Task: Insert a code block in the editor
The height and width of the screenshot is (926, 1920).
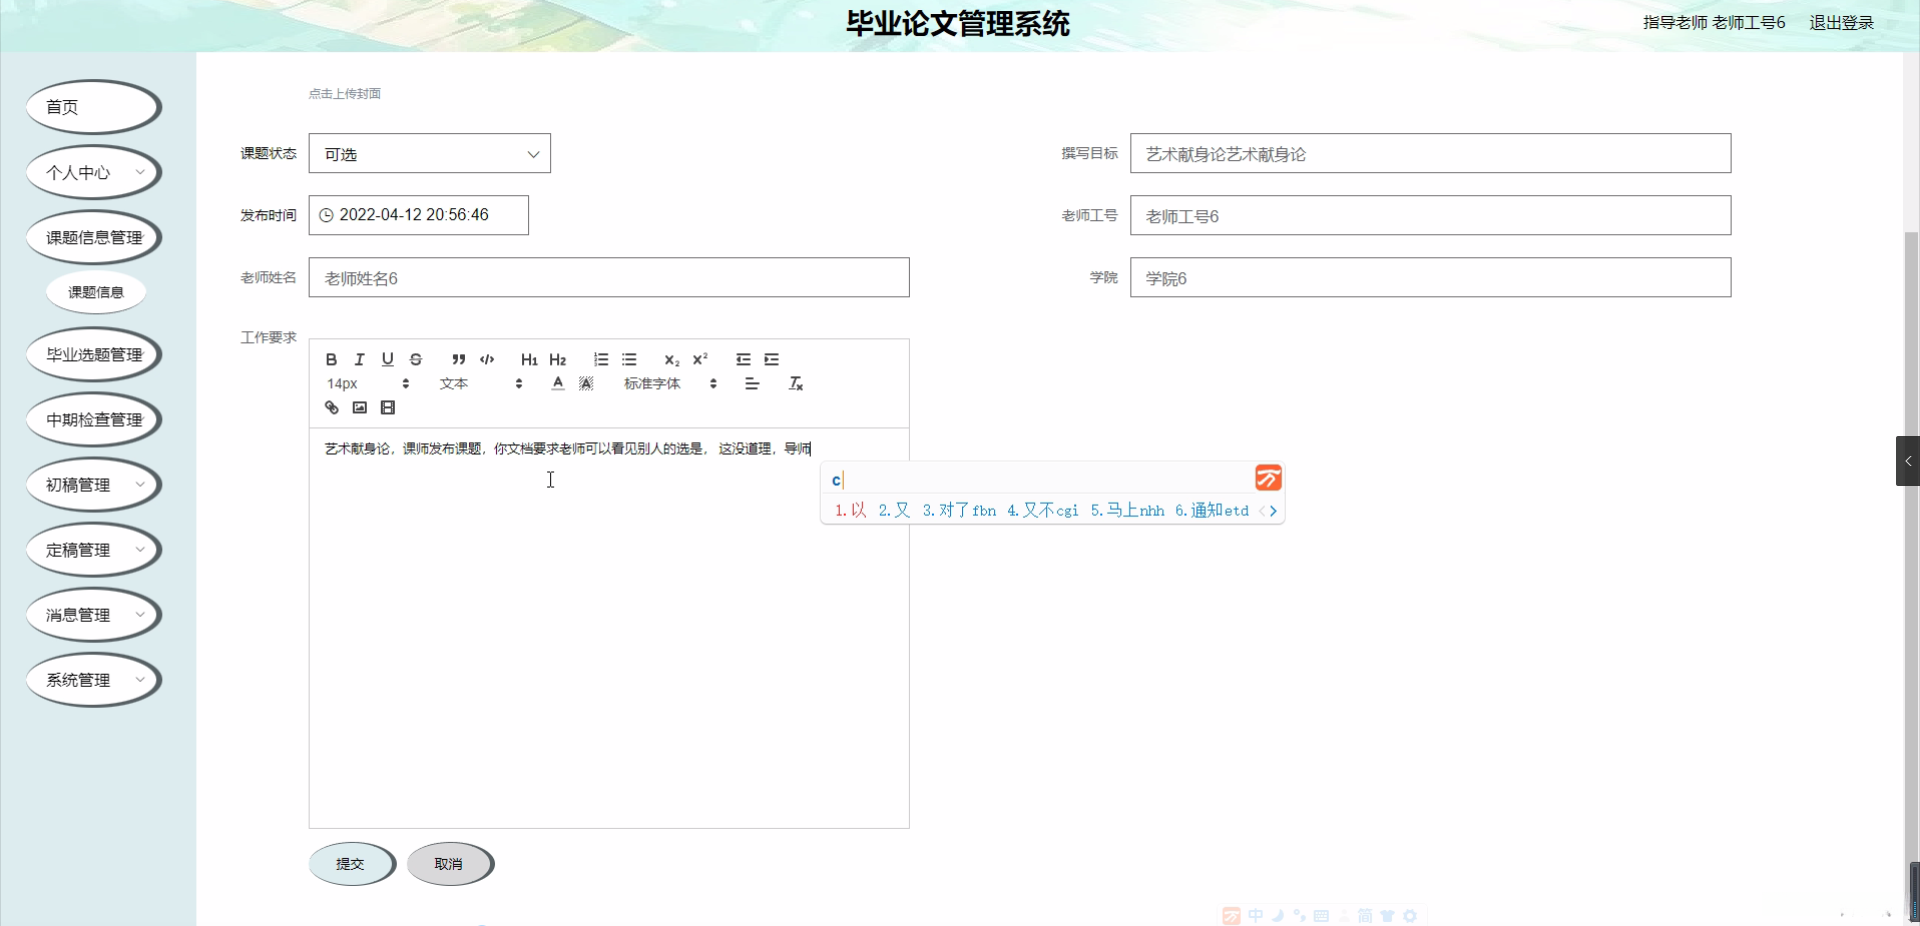Action: pos(487,360)
